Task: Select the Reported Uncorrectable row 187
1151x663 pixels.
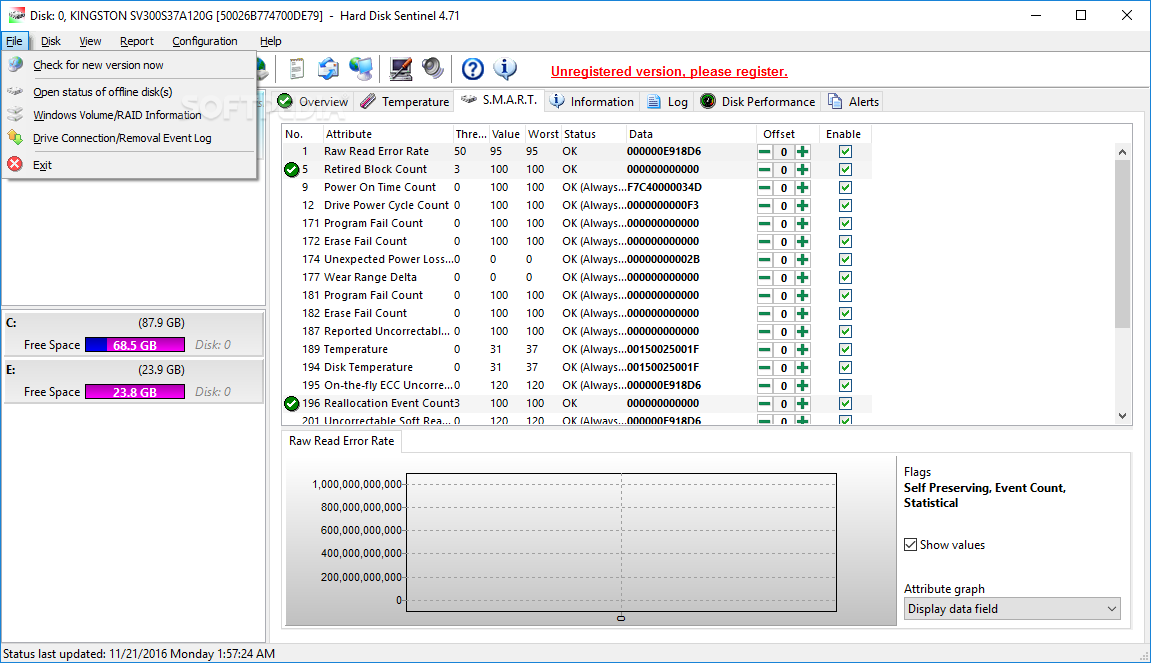Action: point(577,331)
